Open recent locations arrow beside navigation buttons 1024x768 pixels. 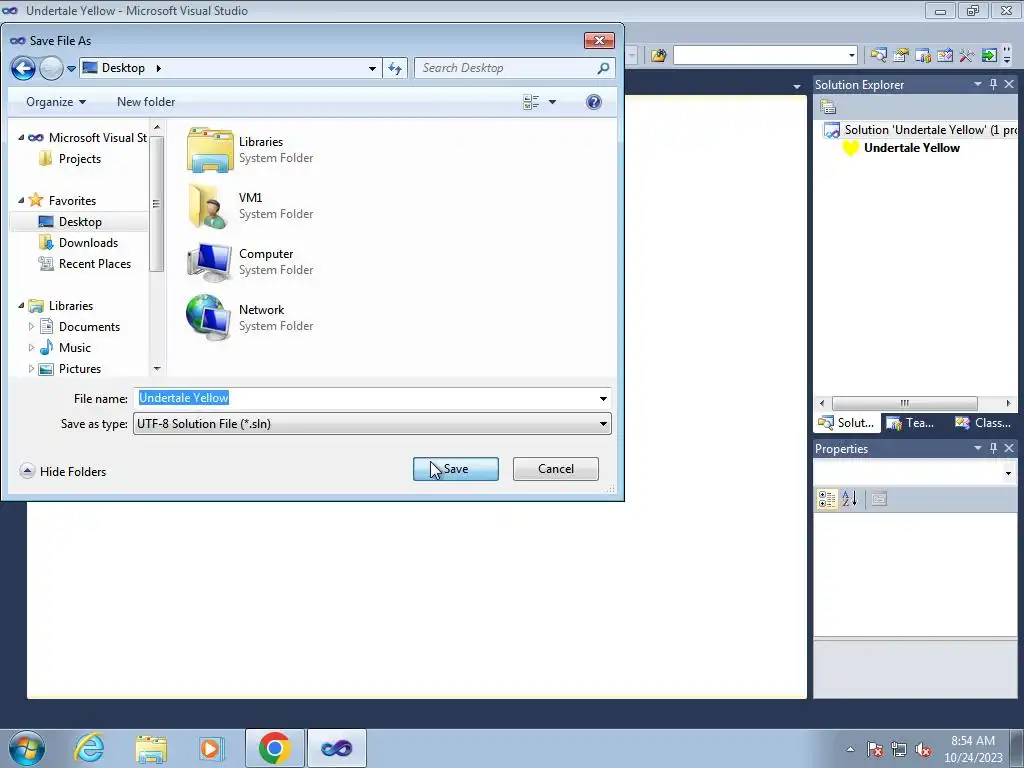[x=71, y=69]
